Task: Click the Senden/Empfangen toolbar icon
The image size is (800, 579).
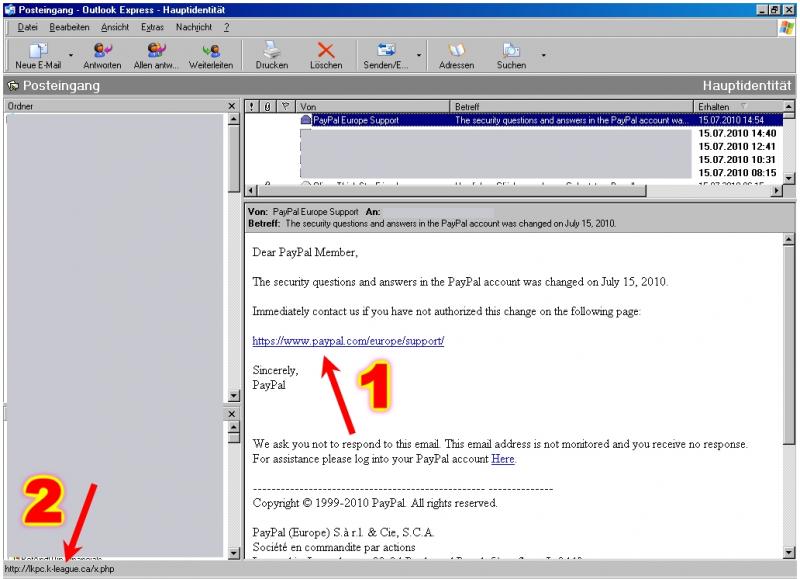Action: [386, 51]
